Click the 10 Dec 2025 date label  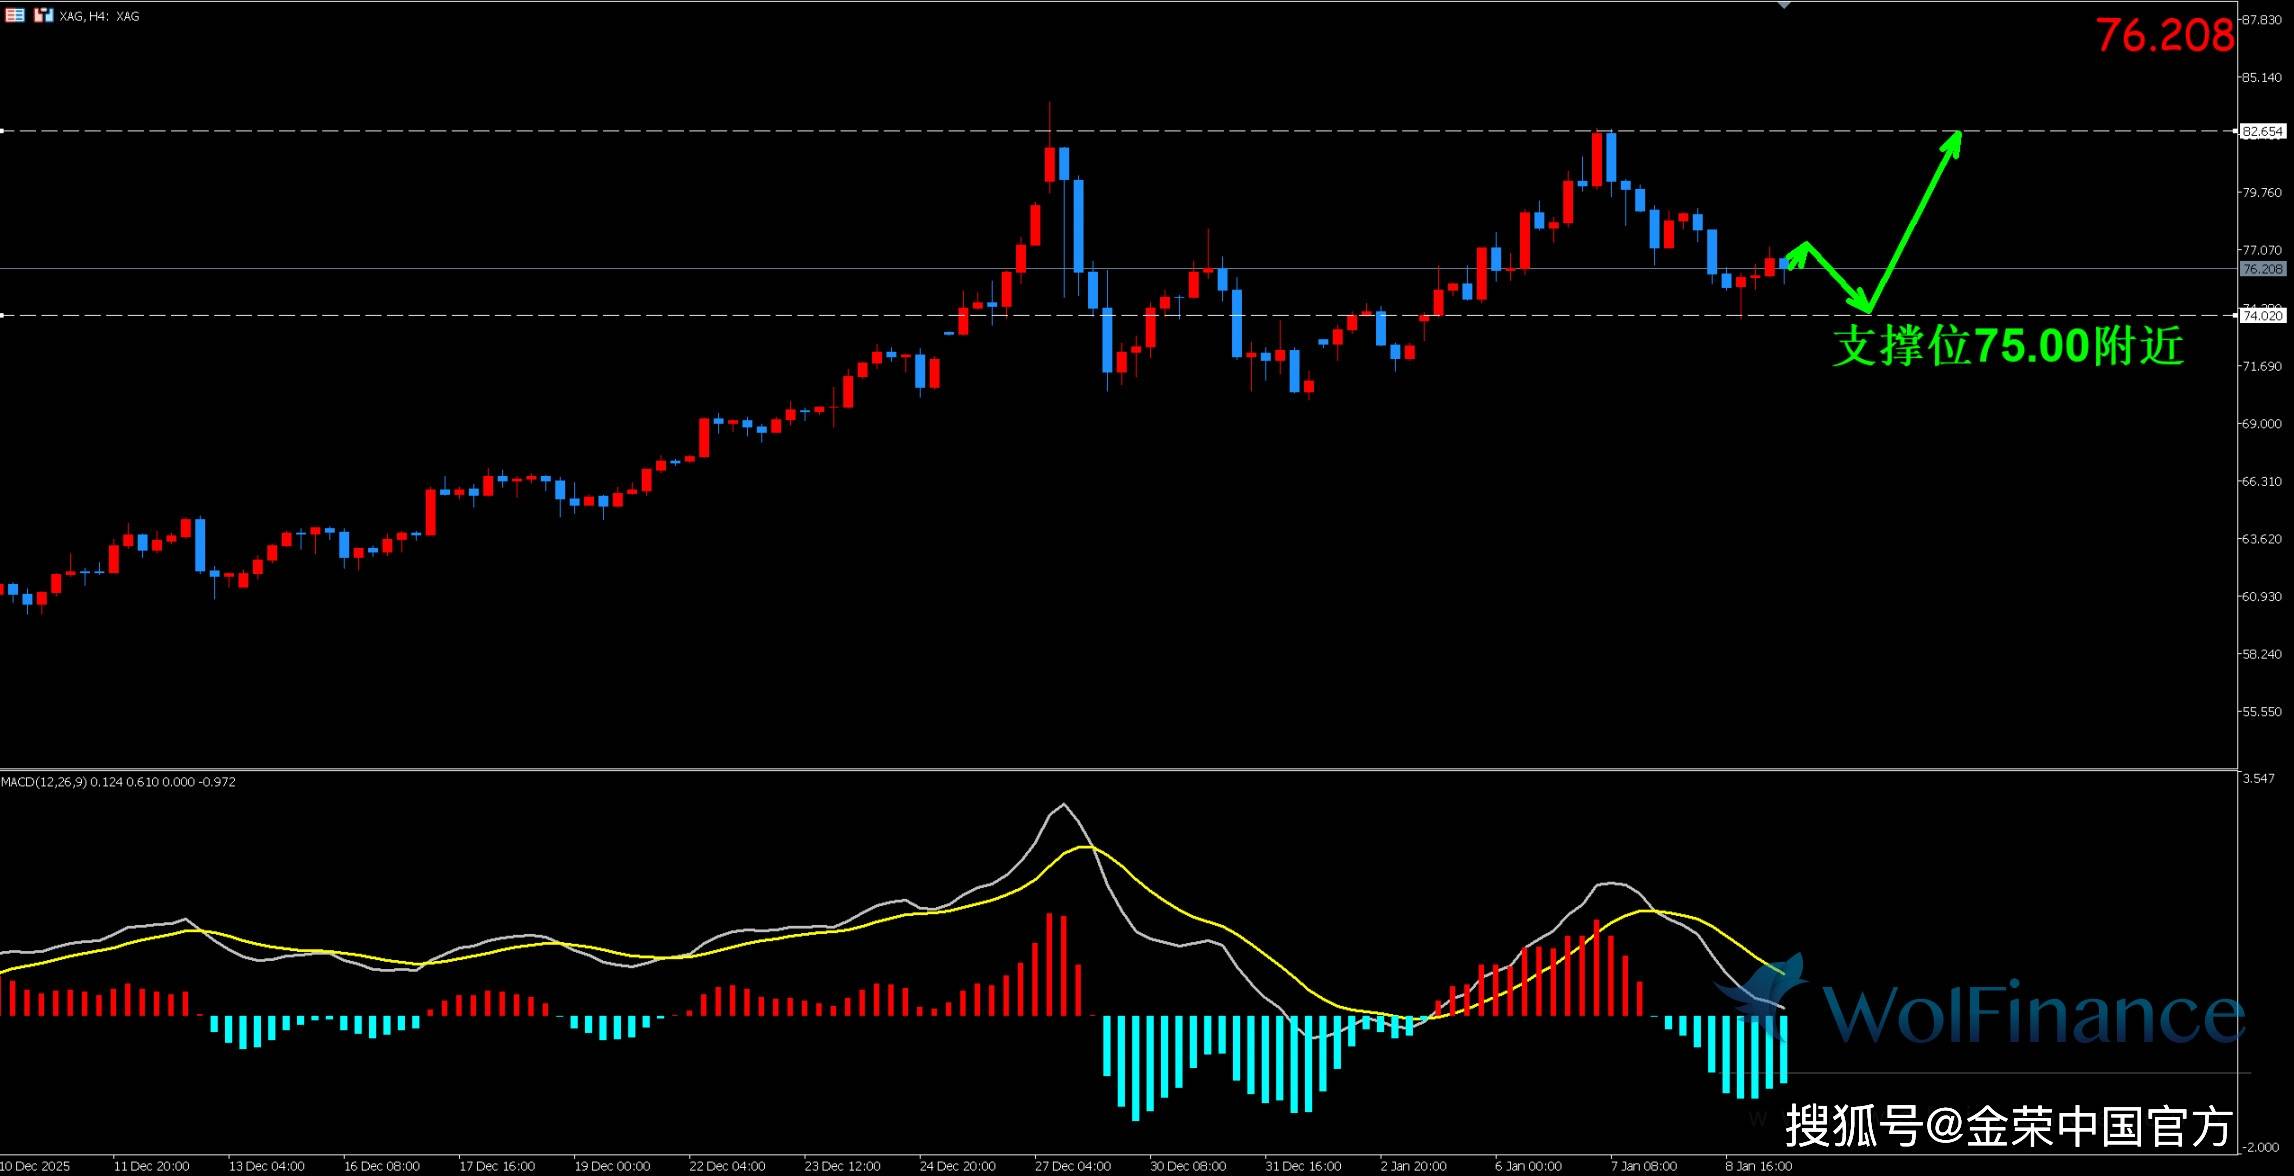[36, 1166]
